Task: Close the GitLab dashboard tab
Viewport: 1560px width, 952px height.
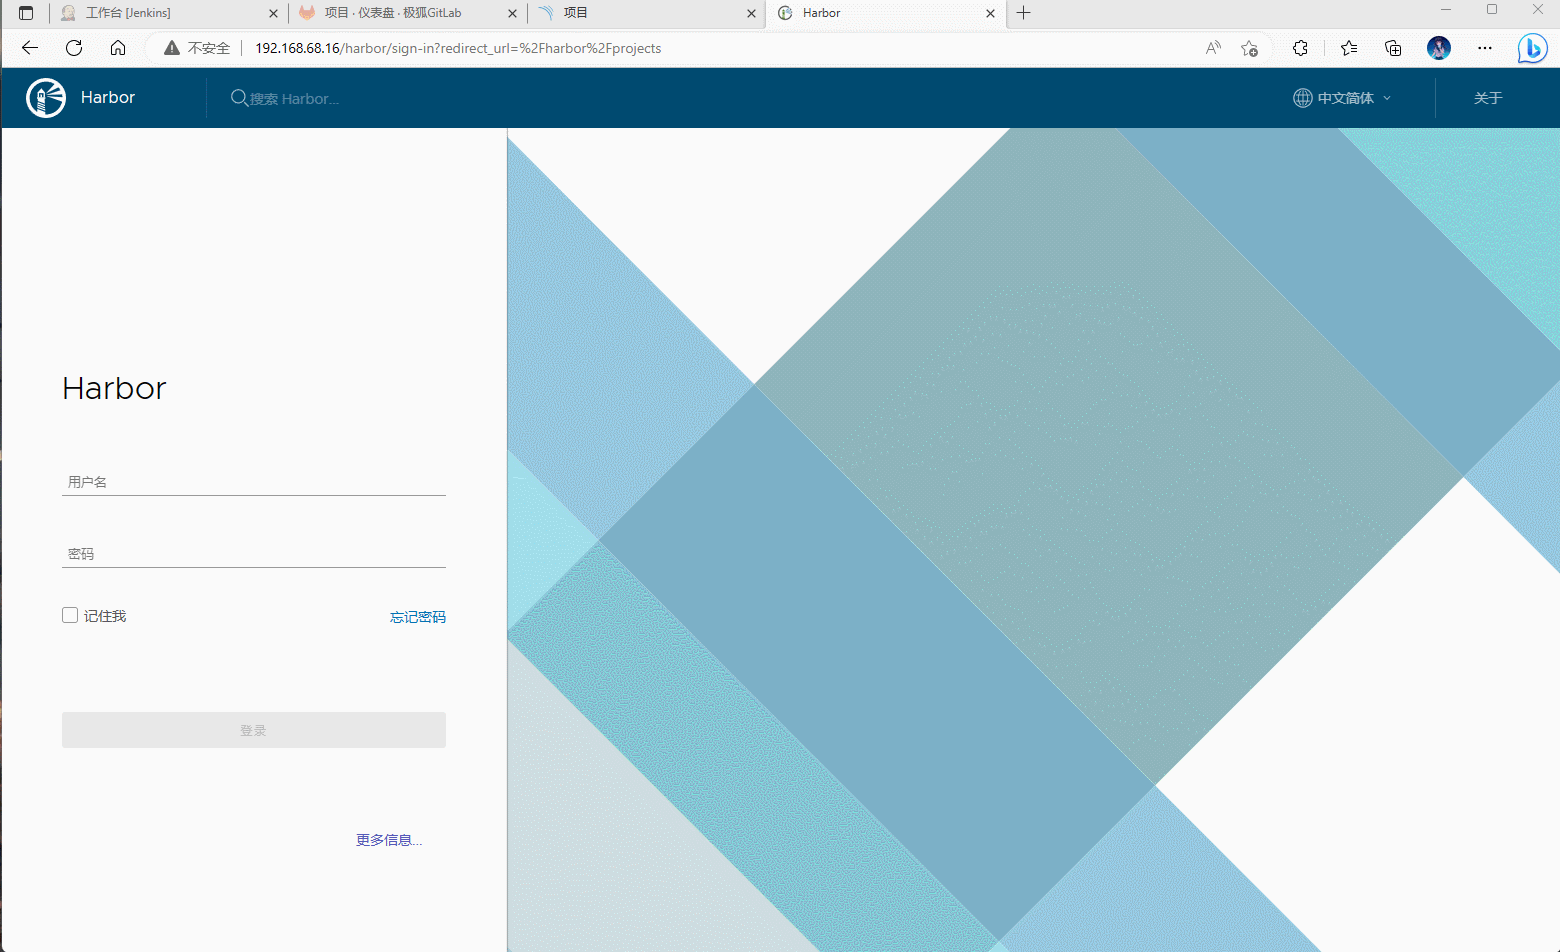Action: point(512,13)
